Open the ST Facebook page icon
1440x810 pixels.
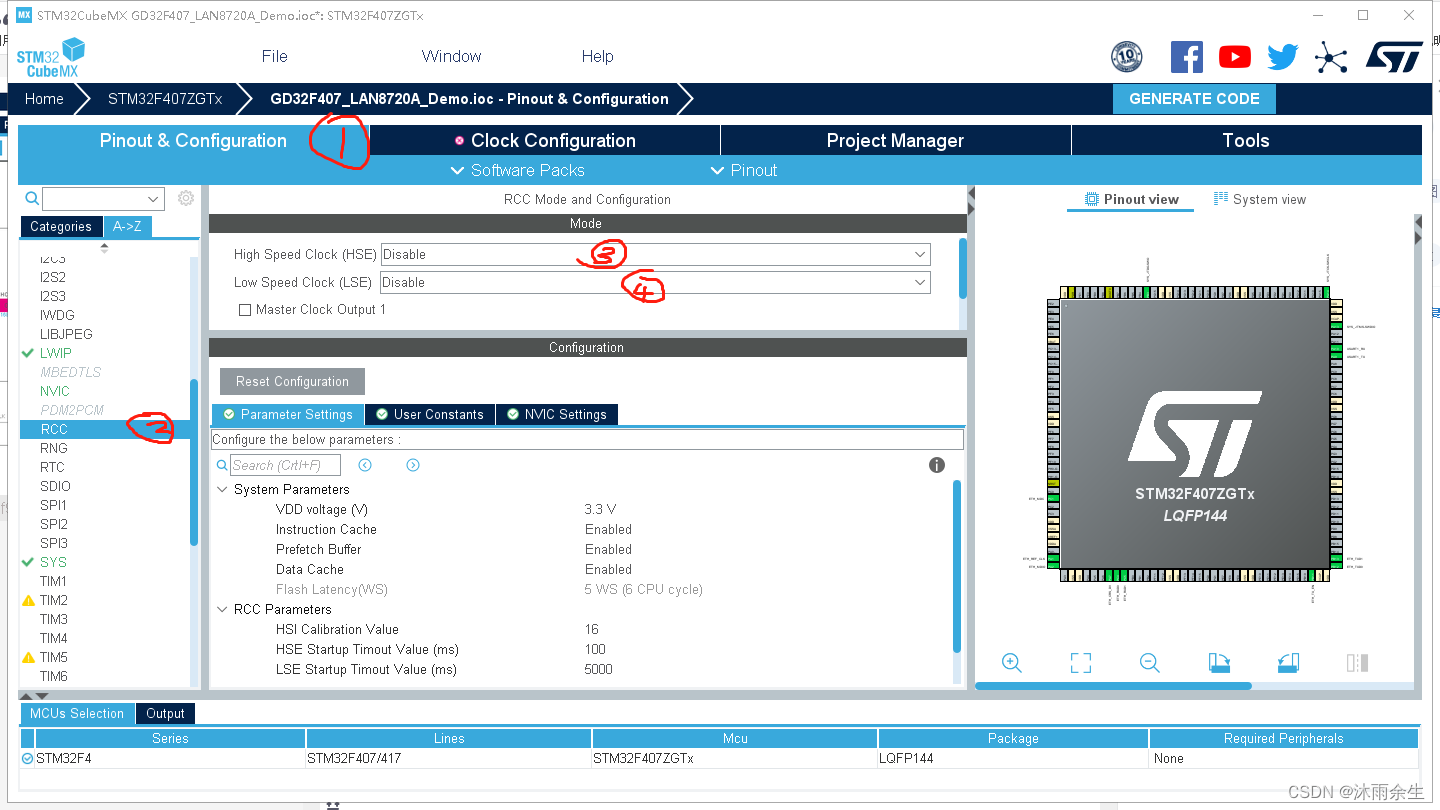[1186, 57]
